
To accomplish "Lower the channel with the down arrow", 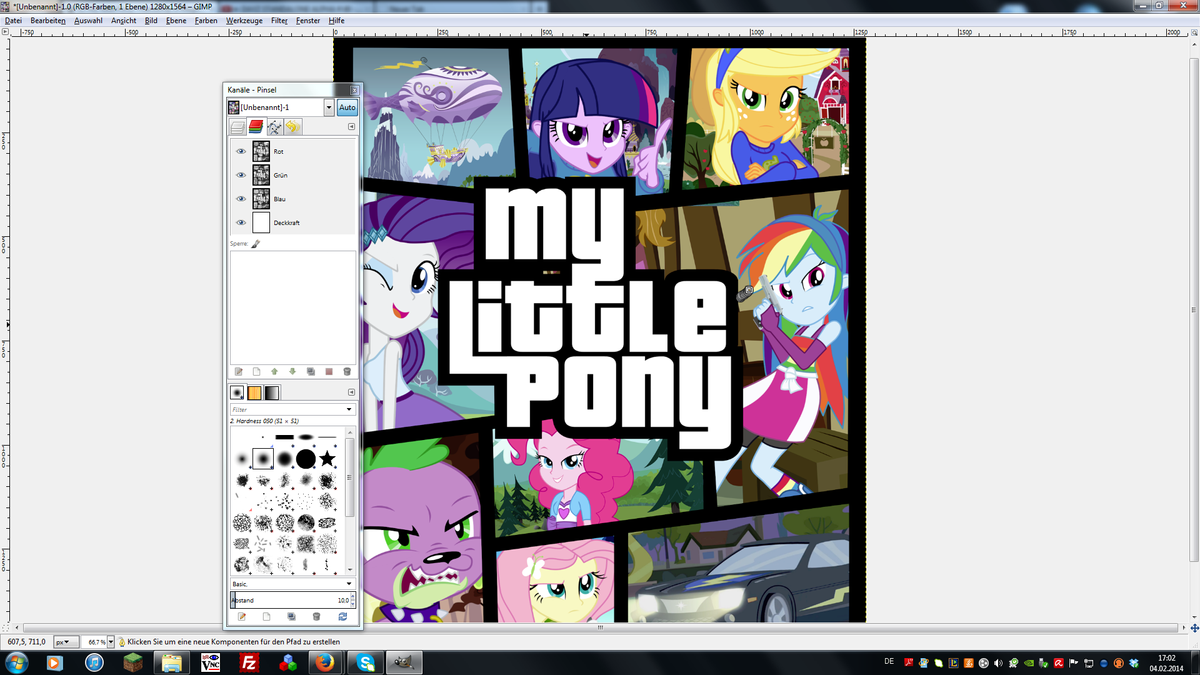I will [292, 371].
